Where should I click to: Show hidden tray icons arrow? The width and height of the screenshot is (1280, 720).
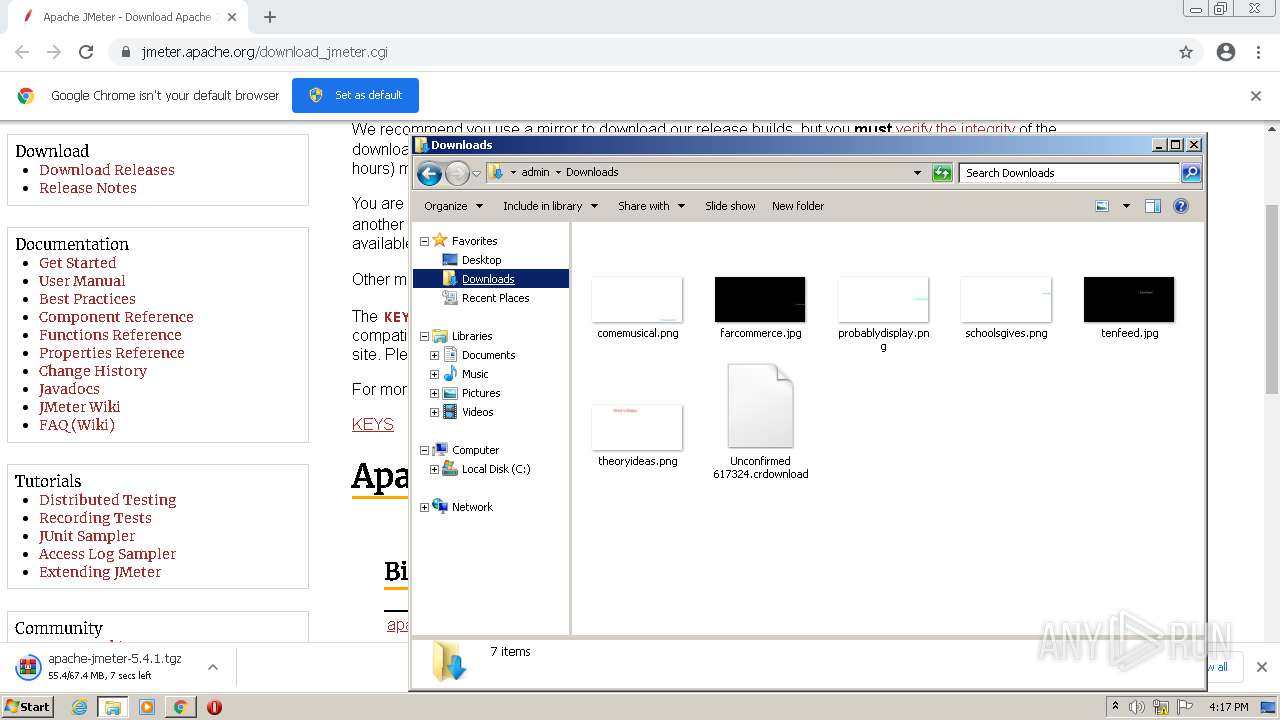(1115, 707)
